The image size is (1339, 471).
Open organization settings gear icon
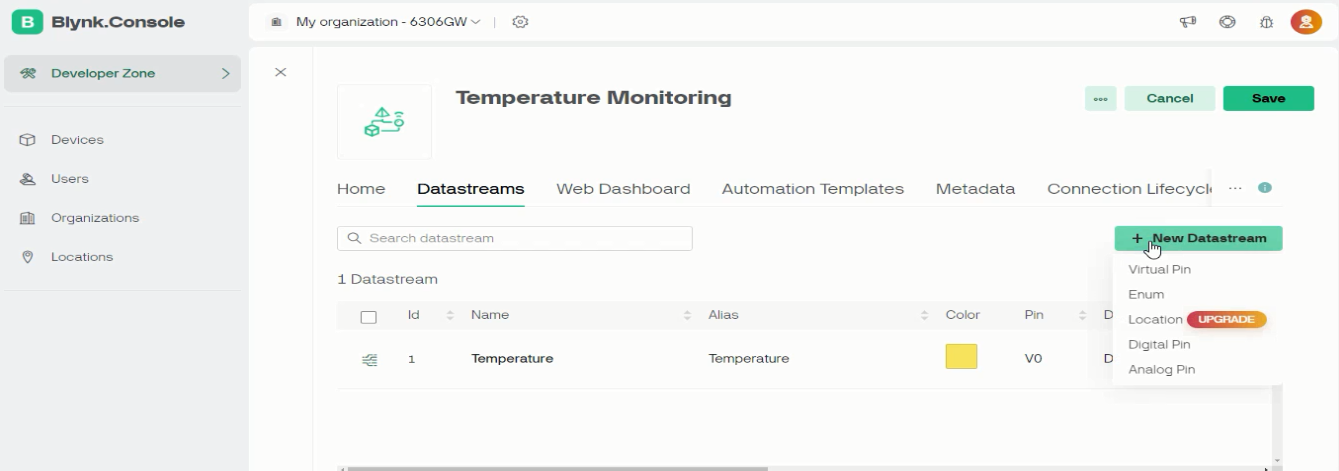520,22
